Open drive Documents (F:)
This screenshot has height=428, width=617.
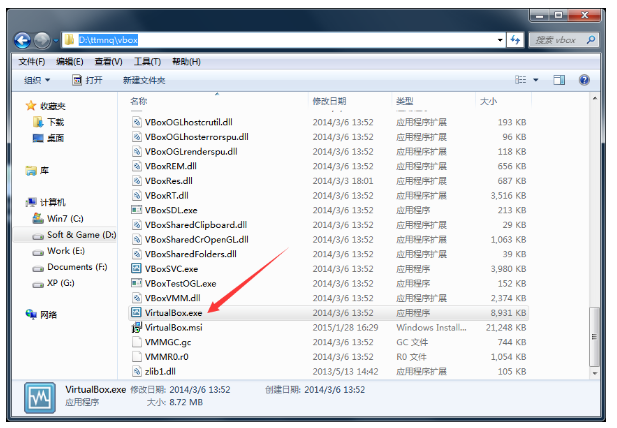(x=70, y=267)
